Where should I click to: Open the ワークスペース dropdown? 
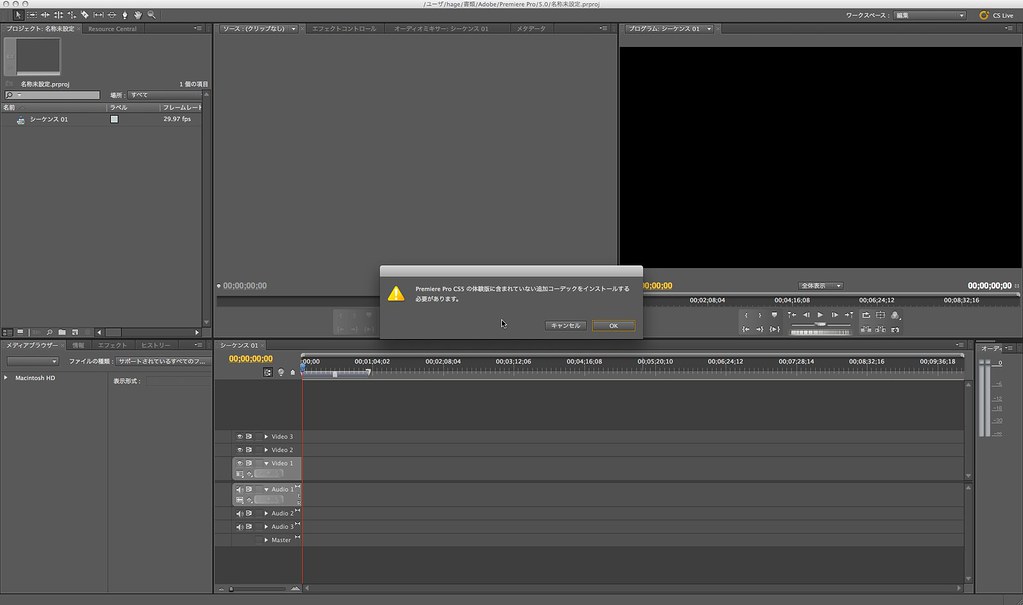click(929, 16)
